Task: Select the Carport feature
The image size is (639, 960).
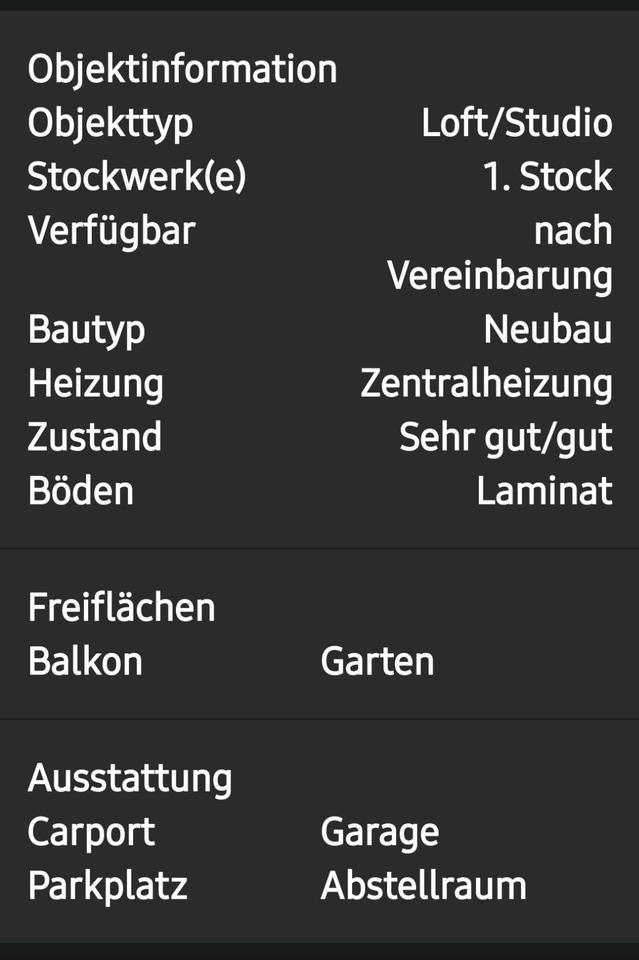Action: (91, 832)
